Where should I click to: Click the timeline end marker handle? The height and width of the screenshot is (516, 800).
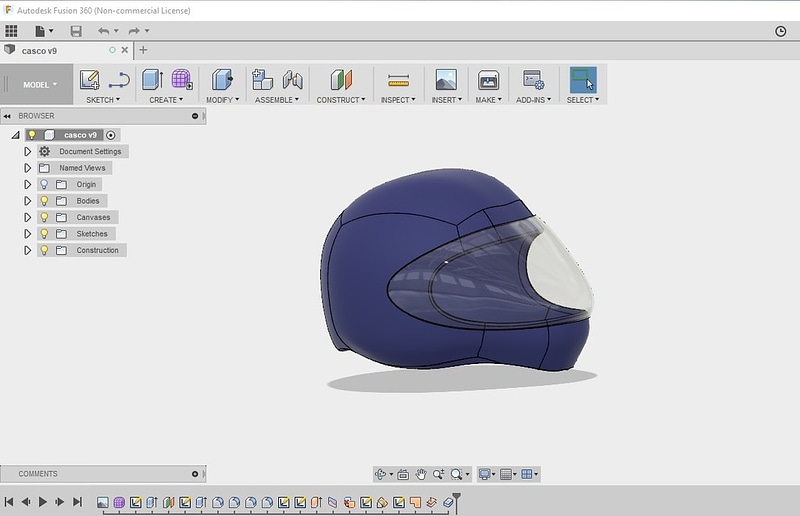click(457, 497)
